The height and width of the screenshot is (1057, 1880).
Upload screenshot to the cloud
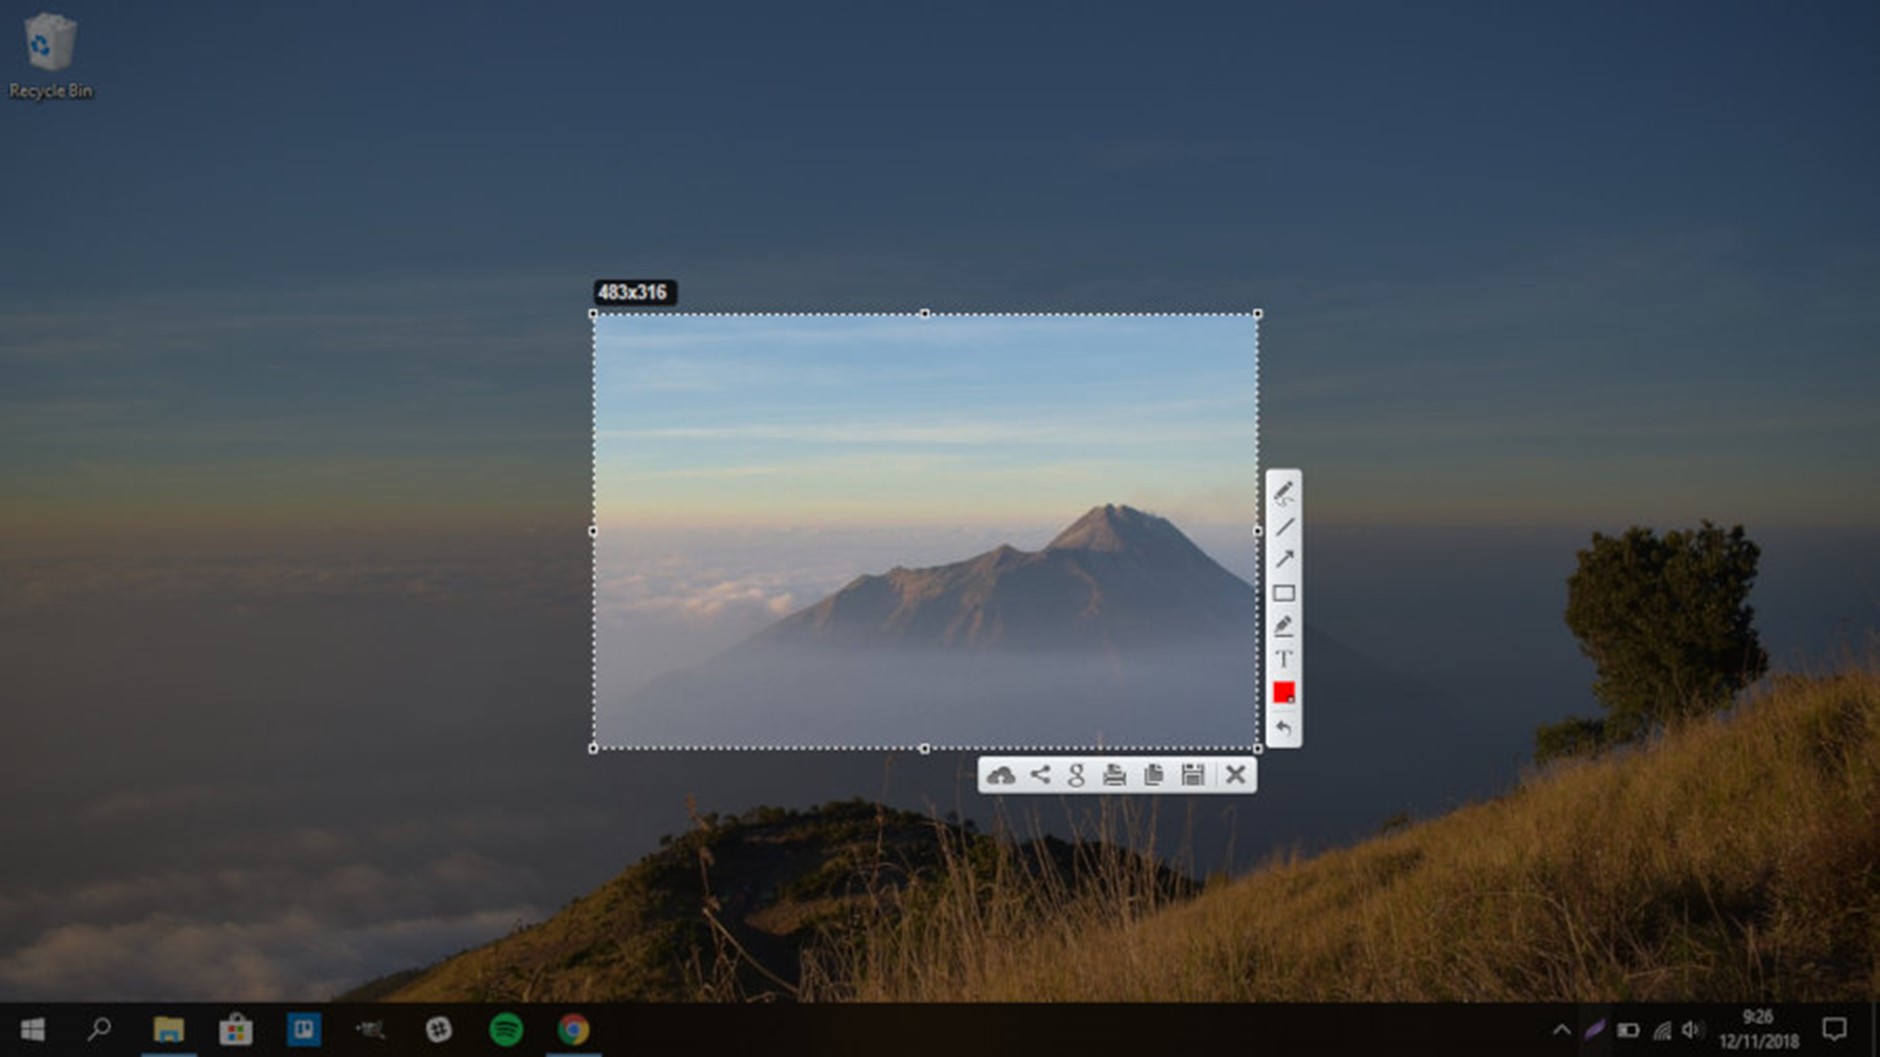(1000, 775)
